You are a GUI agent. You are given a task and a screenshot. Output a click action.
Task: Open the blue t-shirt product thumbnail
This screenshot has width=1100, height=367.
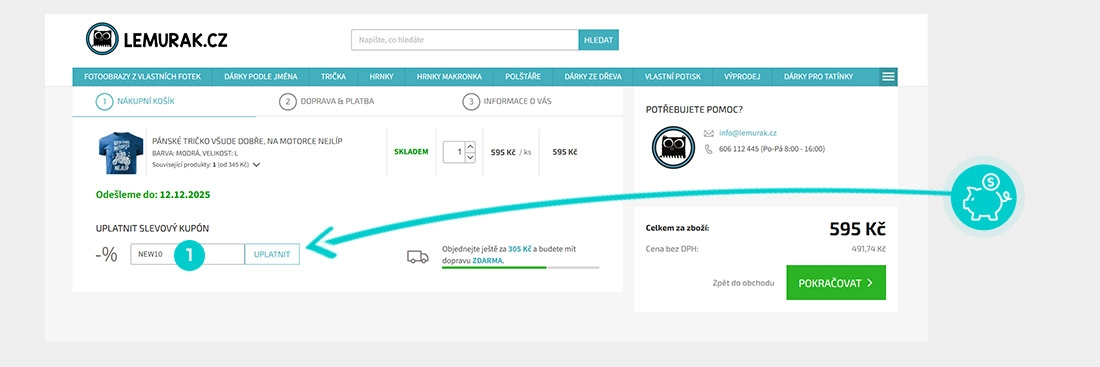pyautogui.click(x=121, y=152)
